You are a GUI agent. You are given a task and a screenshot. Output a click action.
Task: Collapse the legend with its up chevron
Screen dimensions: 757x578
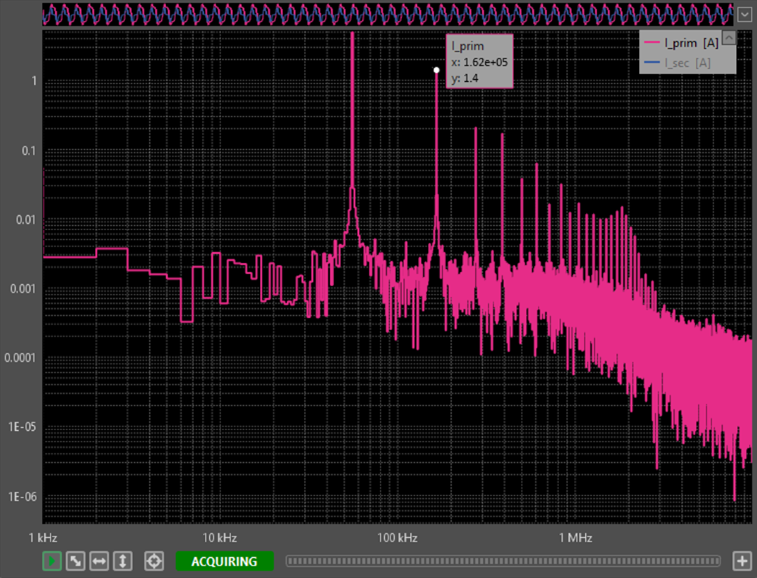click(x=728, y=37)
